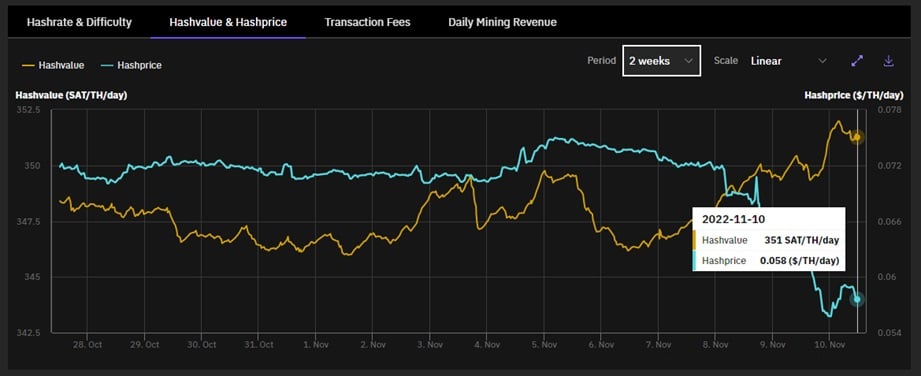The width and height of the screenshot is (921, 376).
Task: Click the 342.5 left axis value
Action: pyautogui.click(x=29, y=333)
